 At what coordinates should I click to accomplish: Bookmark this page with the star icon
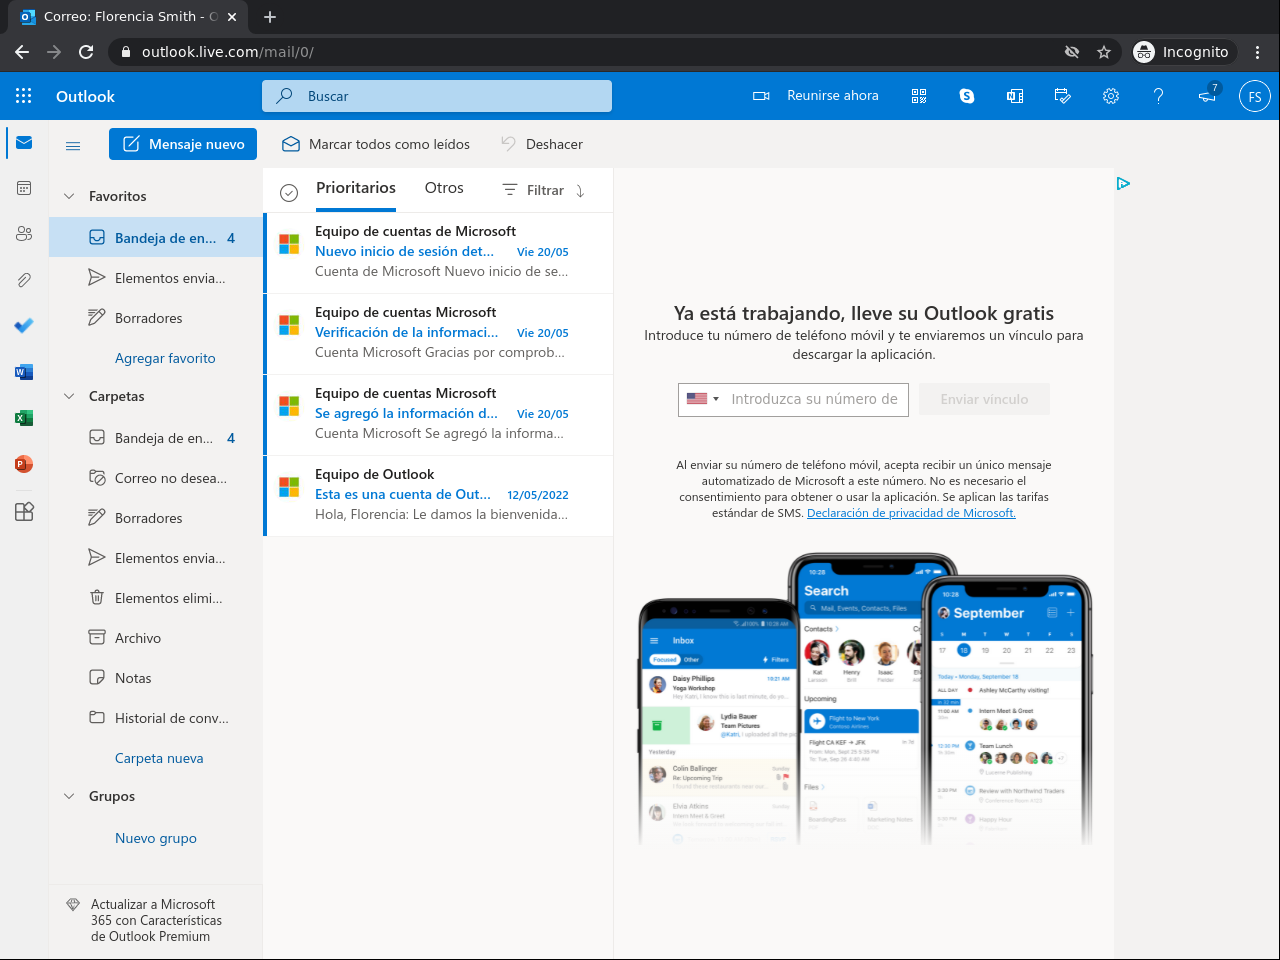(x=1104, y=52)
